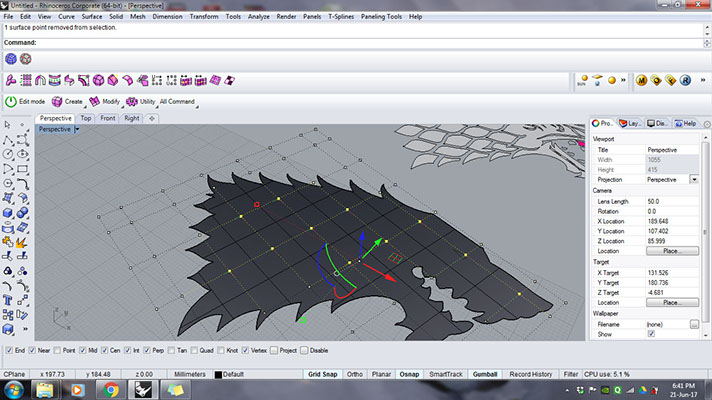712x400 pixels.
Task: Click the T-Splines pipe arch icon
Action: click(x=40, y=81)
